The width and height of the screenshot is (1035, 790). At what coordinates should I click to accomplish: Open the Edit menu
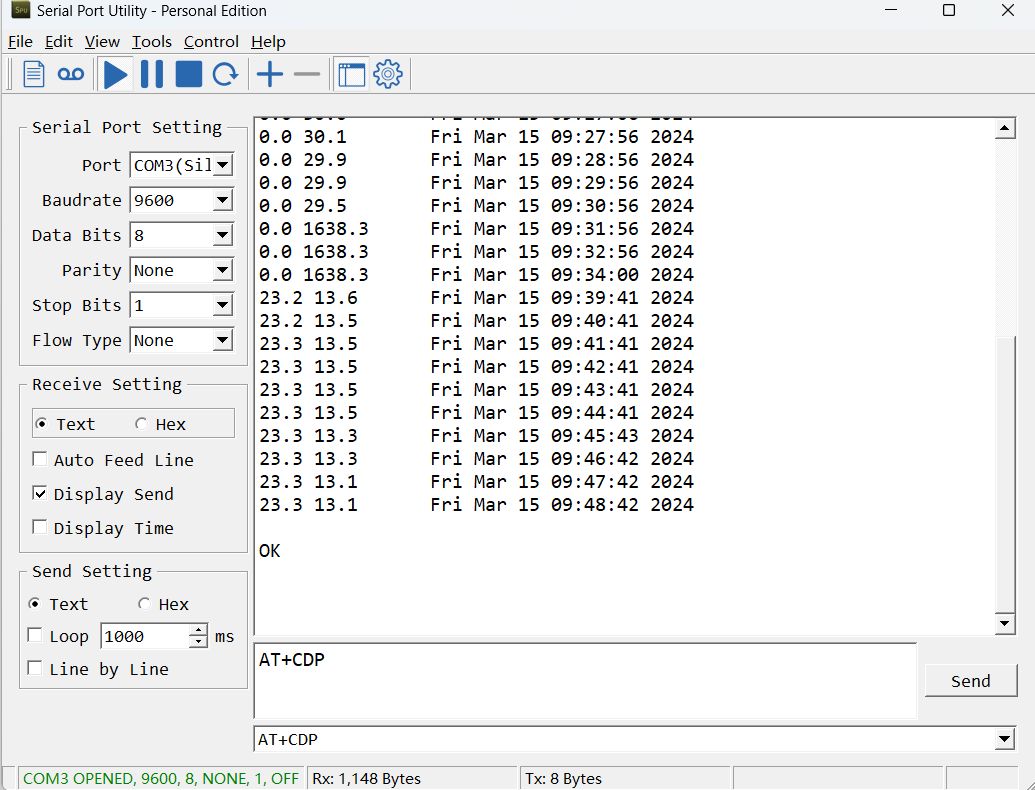click(x=59, y=42)
